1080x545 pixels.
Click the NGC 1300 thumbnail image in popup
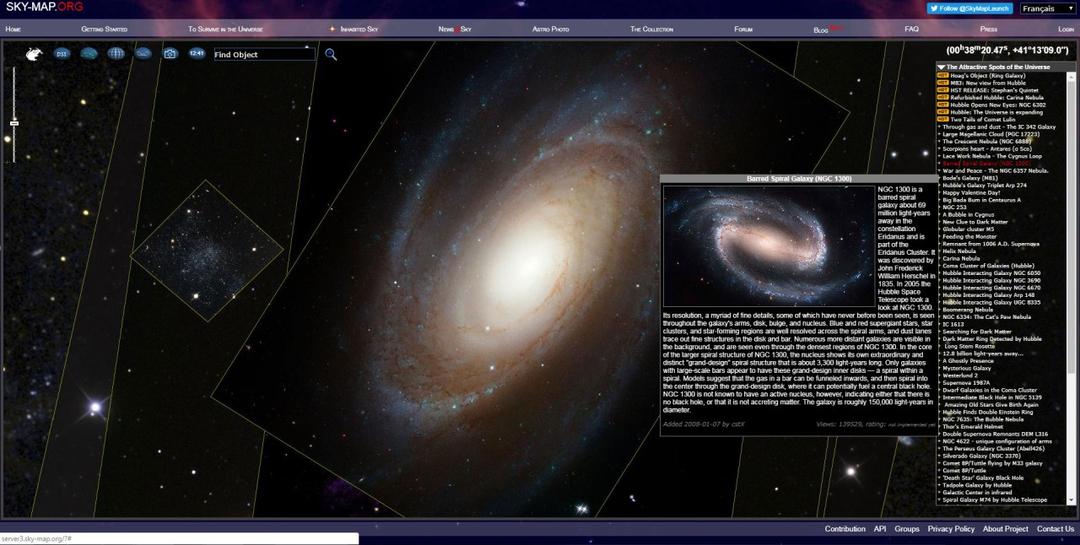click(769, 246)
